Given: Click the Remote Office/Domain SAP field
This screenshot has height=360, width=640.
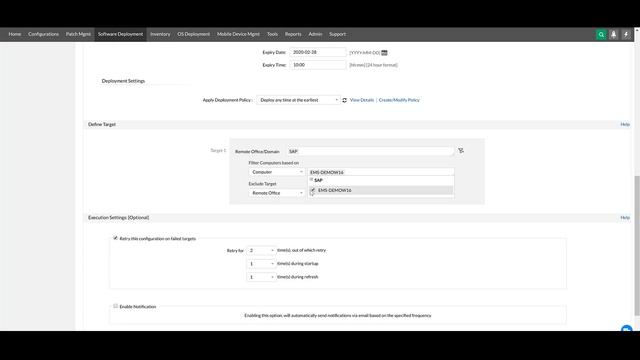Looking at the screenshot, I should (x=370, y=151).
